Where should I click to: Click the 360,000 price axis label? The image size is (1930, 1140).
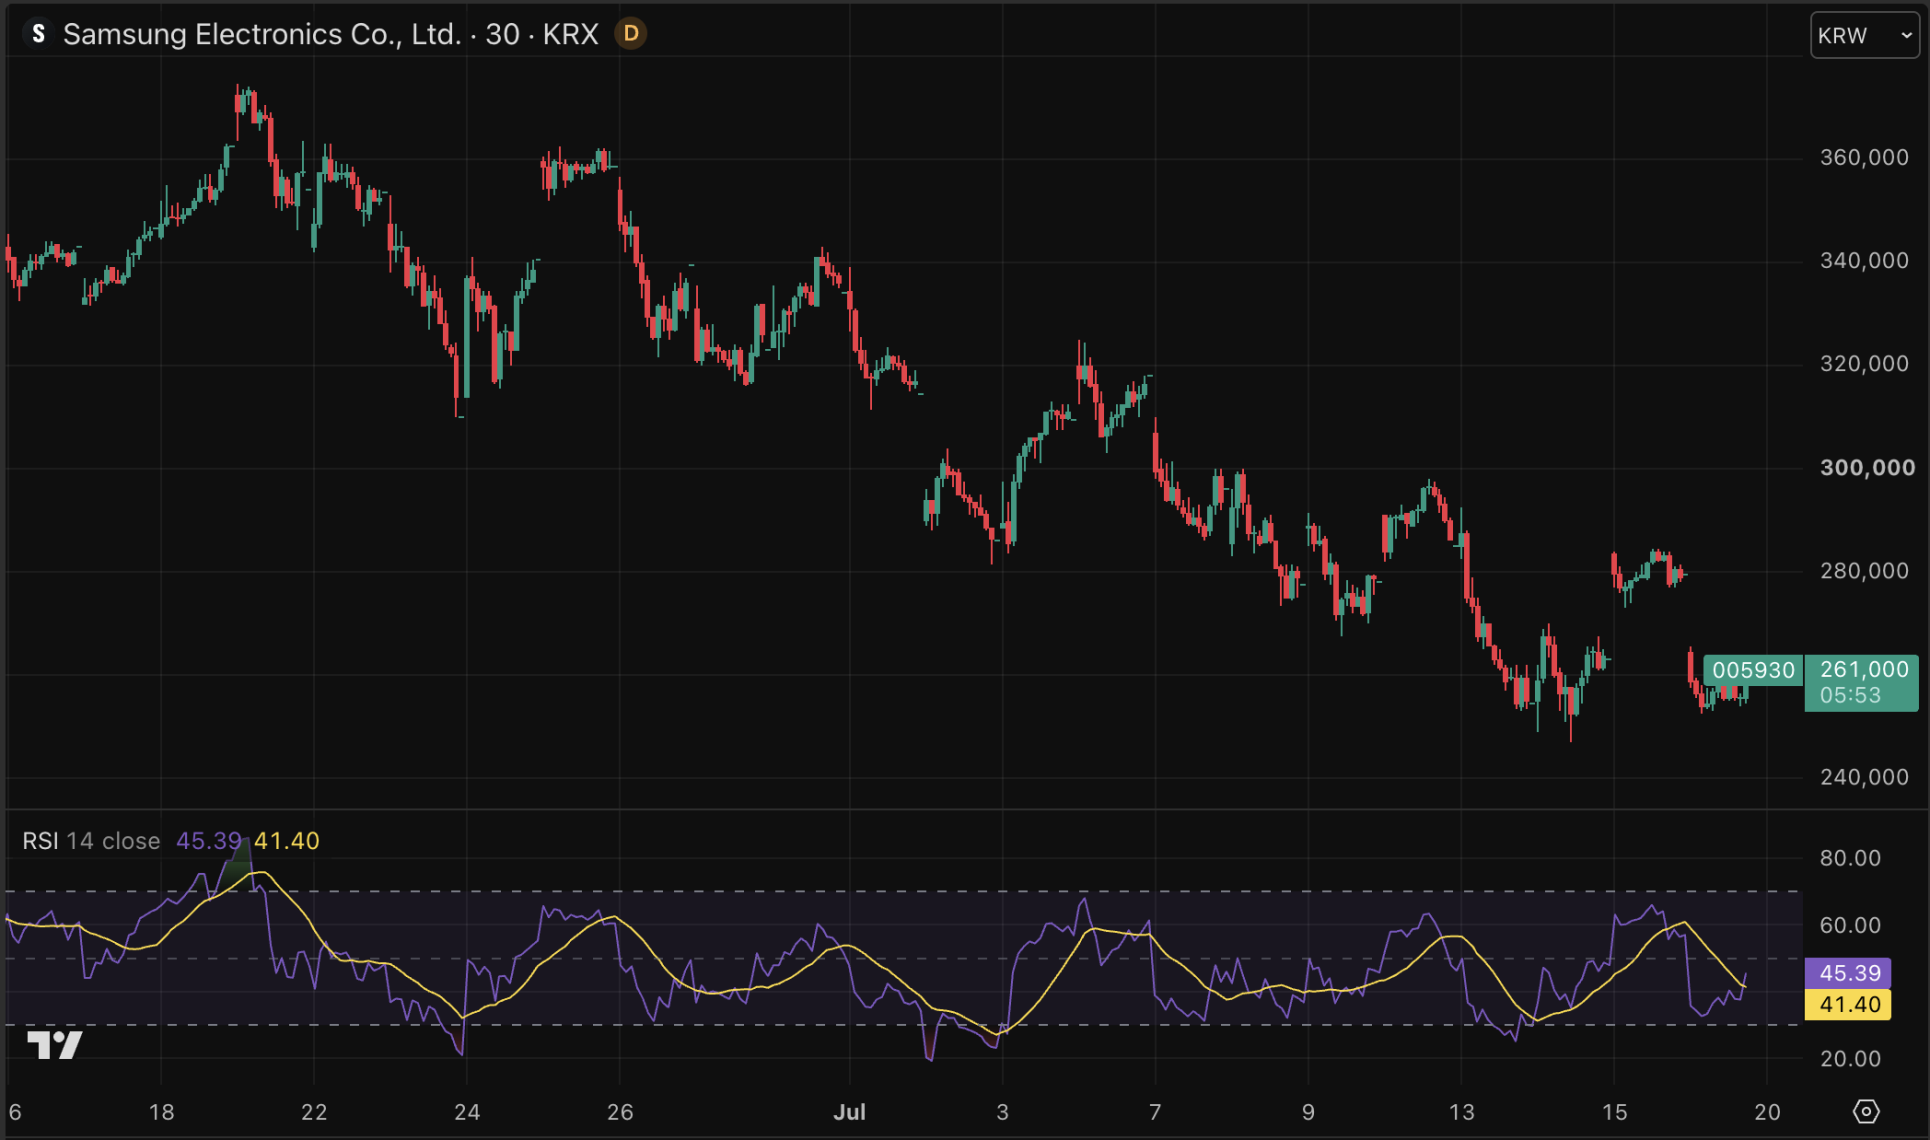click(1864, 157)
